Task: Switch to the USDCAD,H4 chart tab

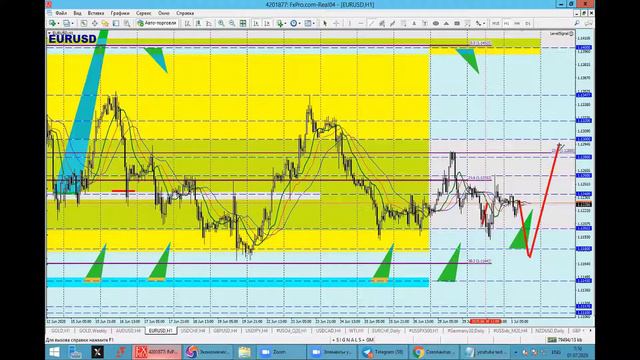Action: point(328,331)
